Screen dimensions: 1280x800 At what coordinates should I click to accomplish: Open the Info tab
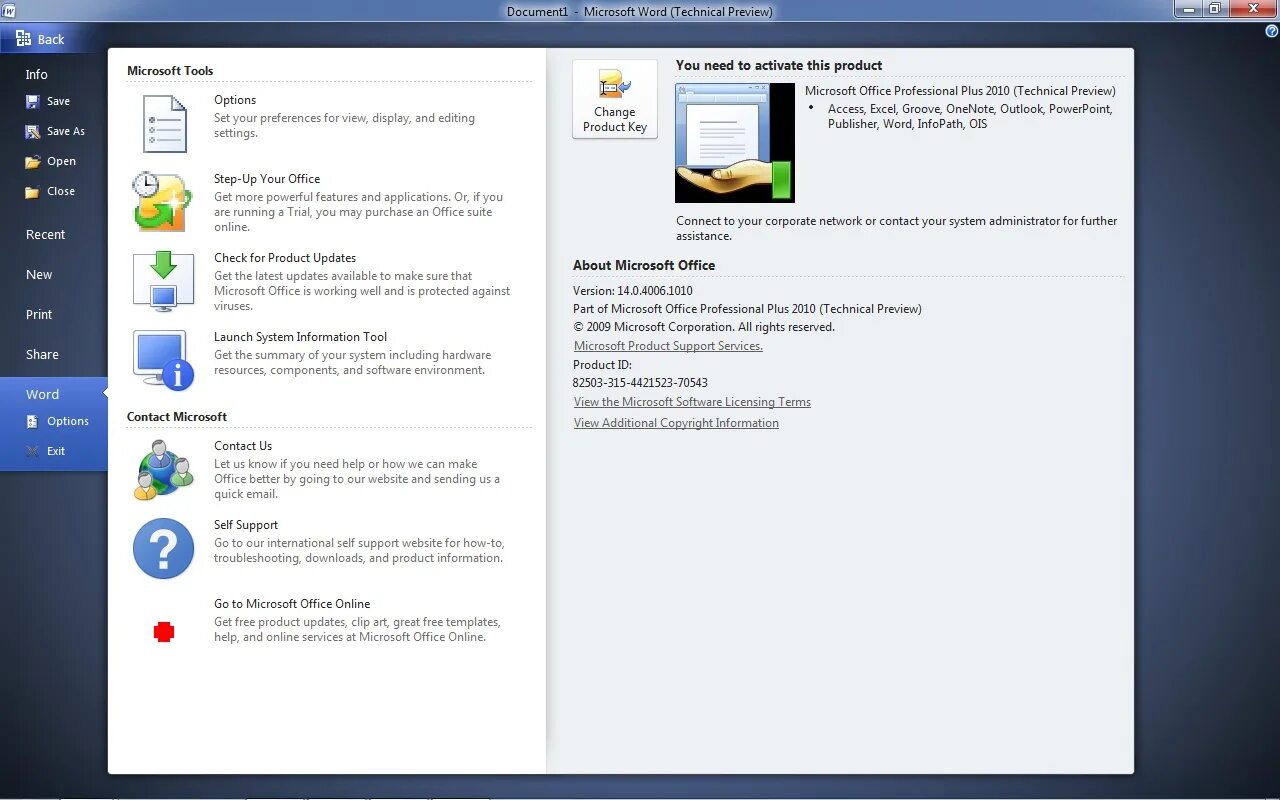tap(36, 74)
